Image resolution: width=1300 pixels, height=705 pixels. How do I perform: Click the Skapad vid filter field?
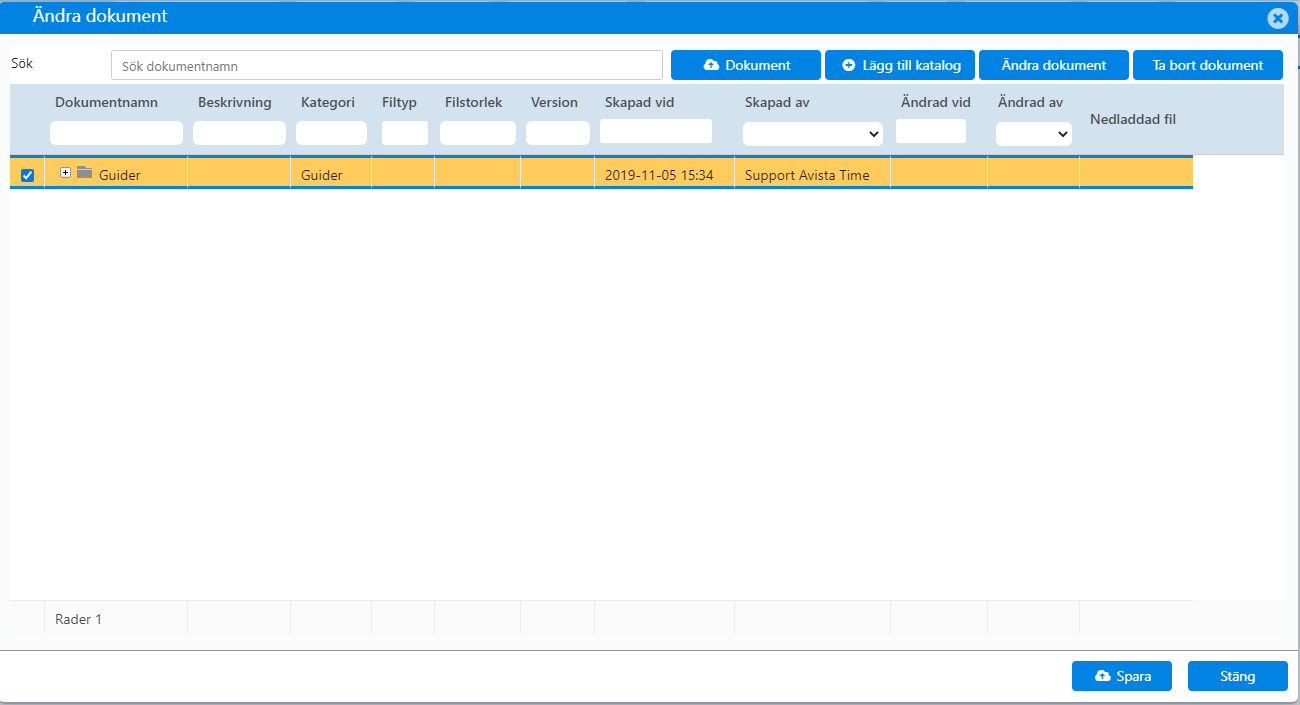pos(656,131)
